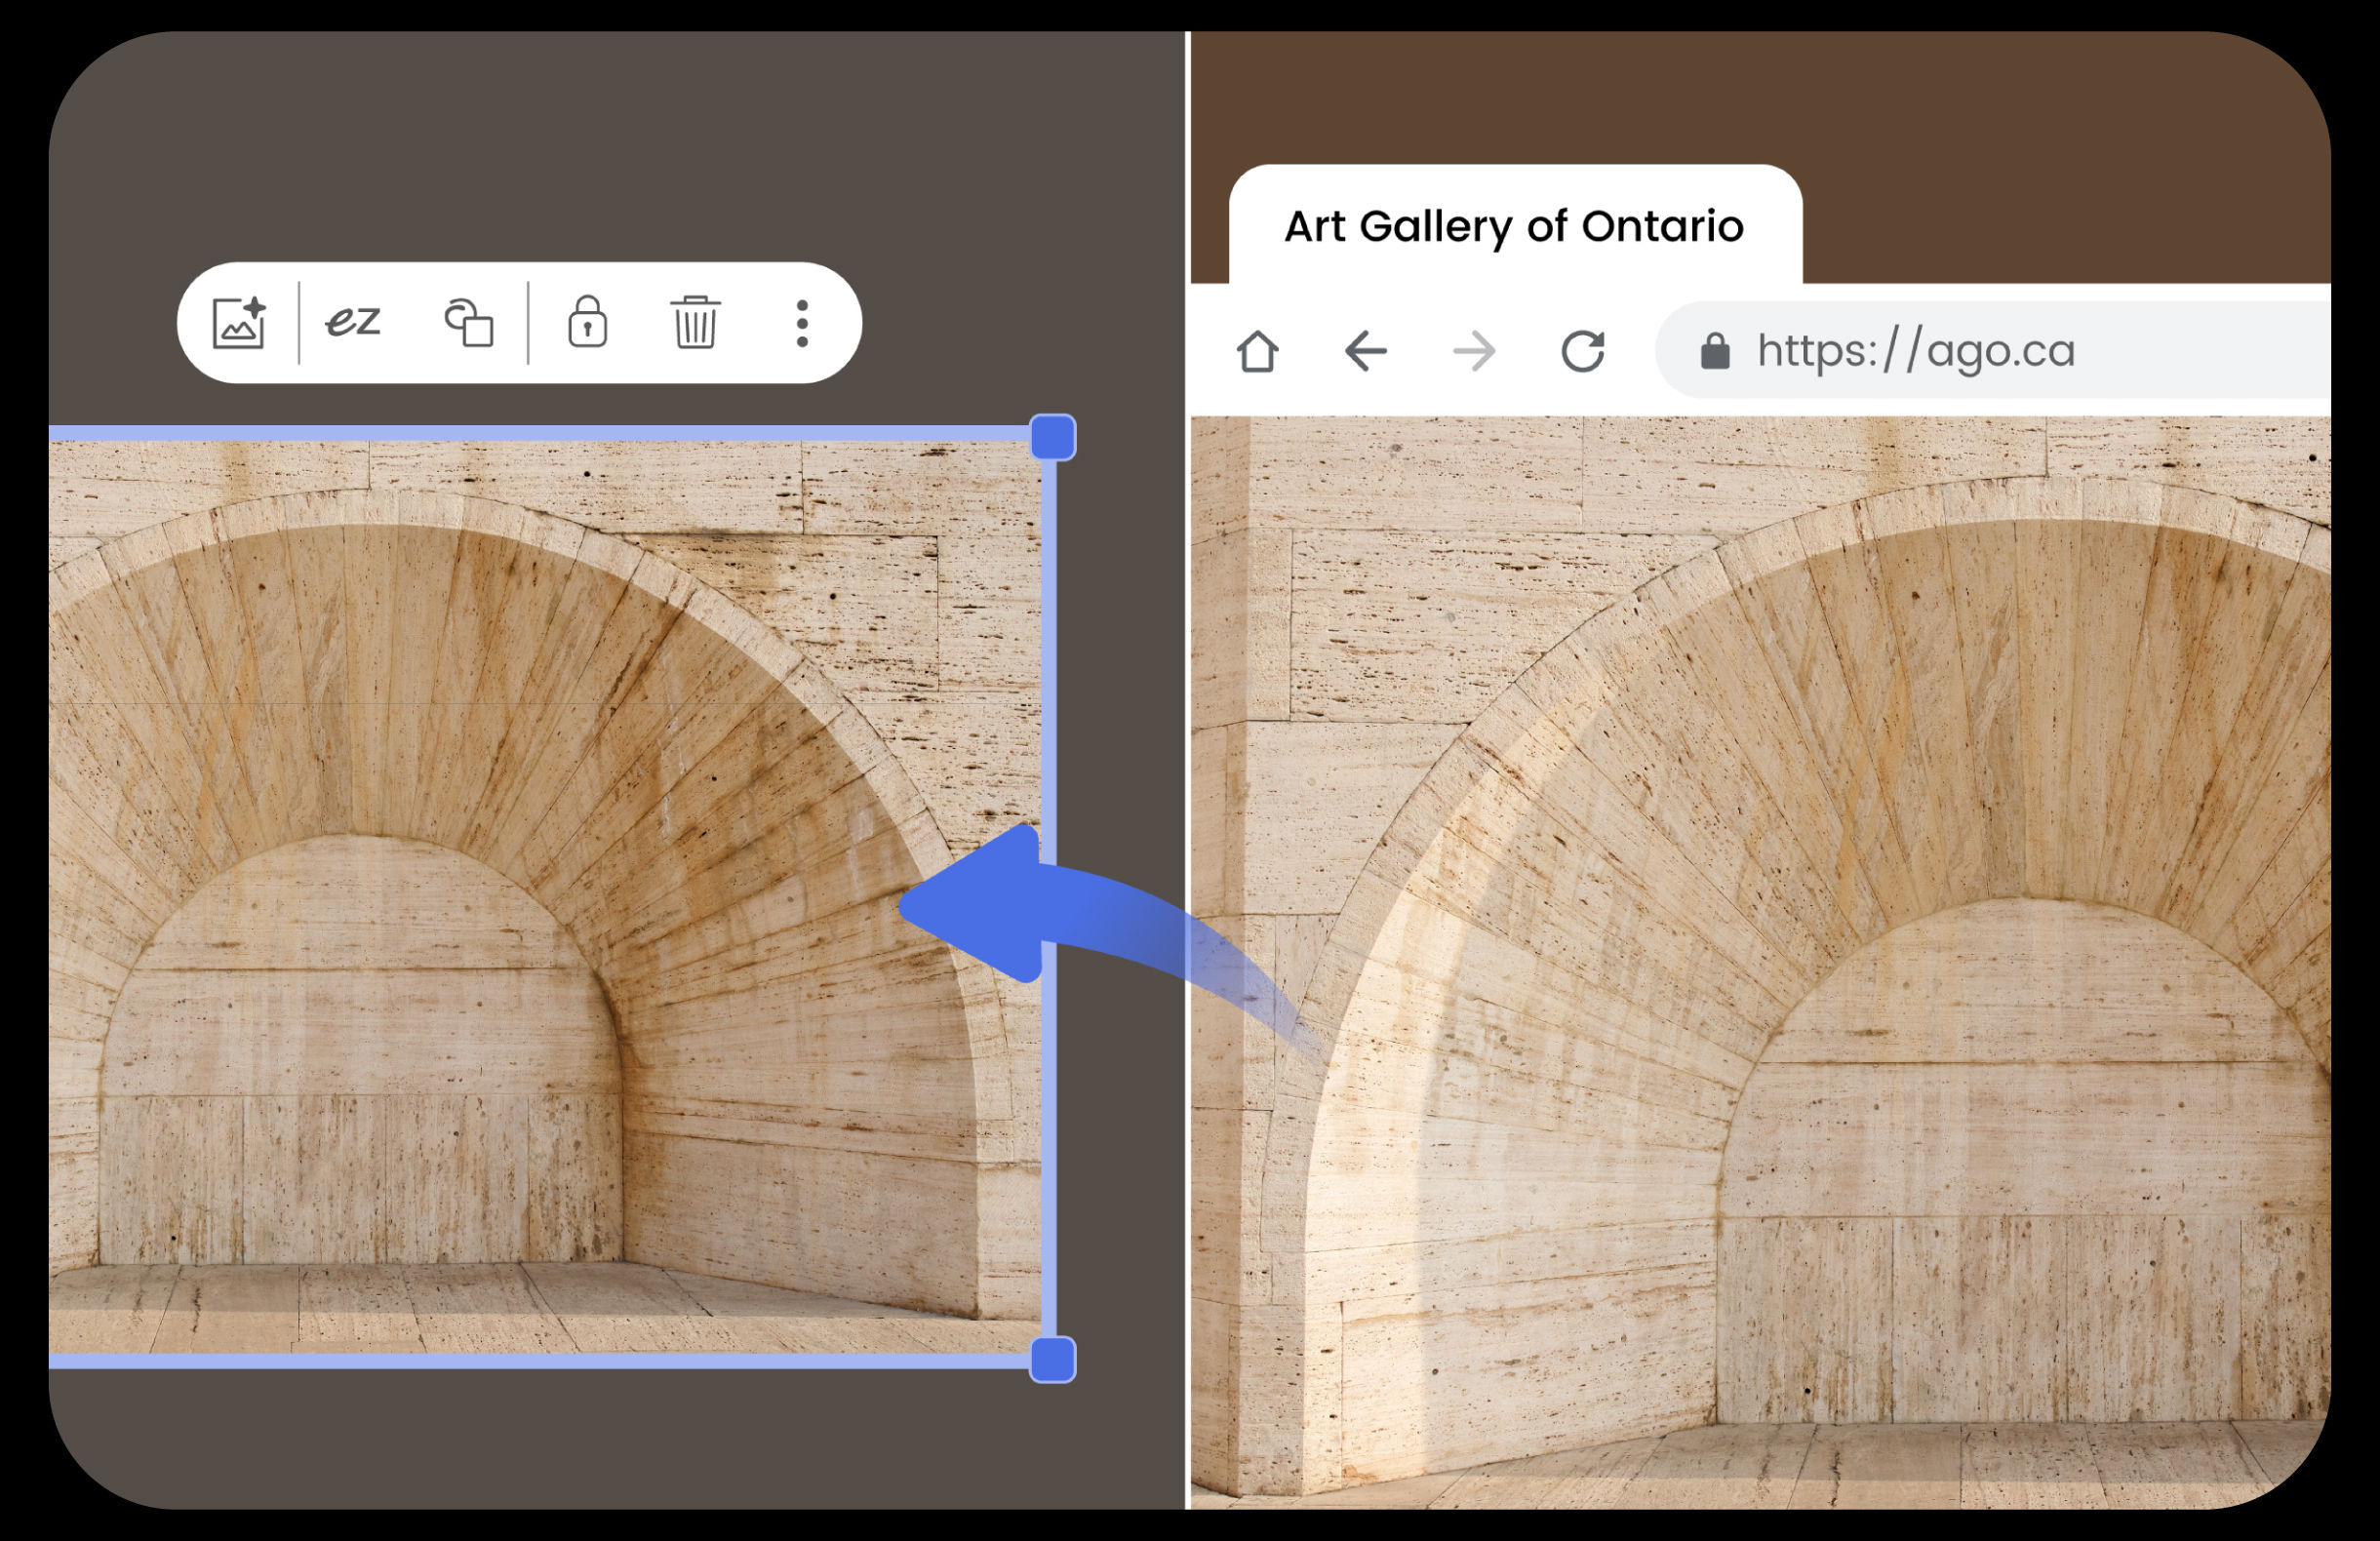Click the duplicate shapes icon
Viewport: 2380px width, 1541px height.
point(469,323)
